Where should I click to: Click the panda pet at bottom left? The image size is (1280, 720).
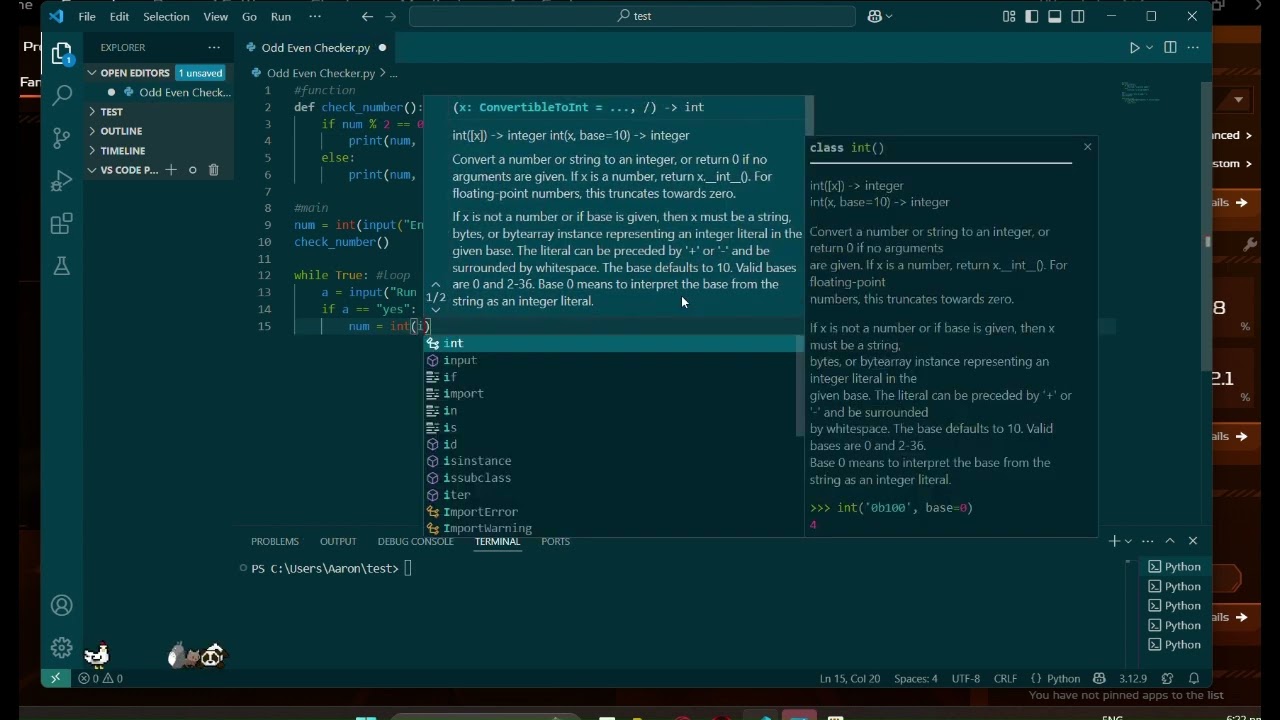pos(213,656)
